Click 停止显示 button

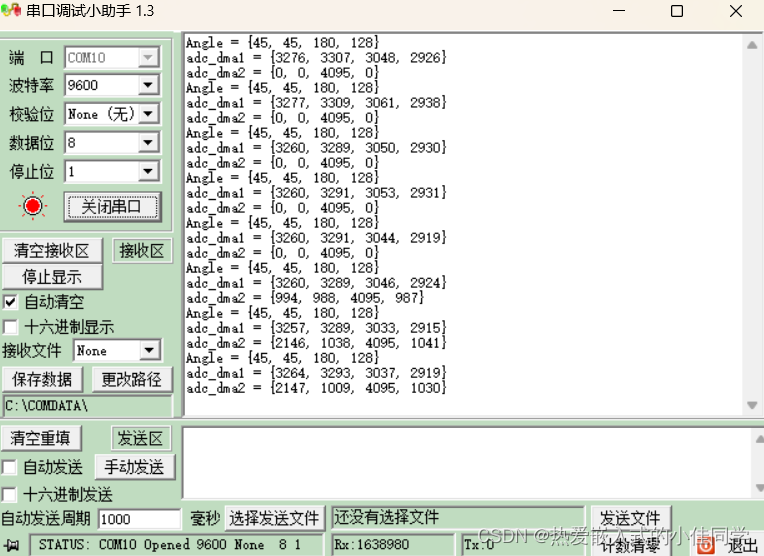tap(52, 277)
